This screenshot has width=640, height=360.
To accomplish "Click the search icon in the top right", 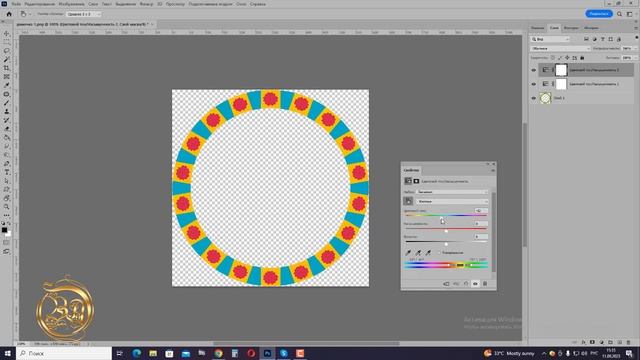I will click(619, 14).
